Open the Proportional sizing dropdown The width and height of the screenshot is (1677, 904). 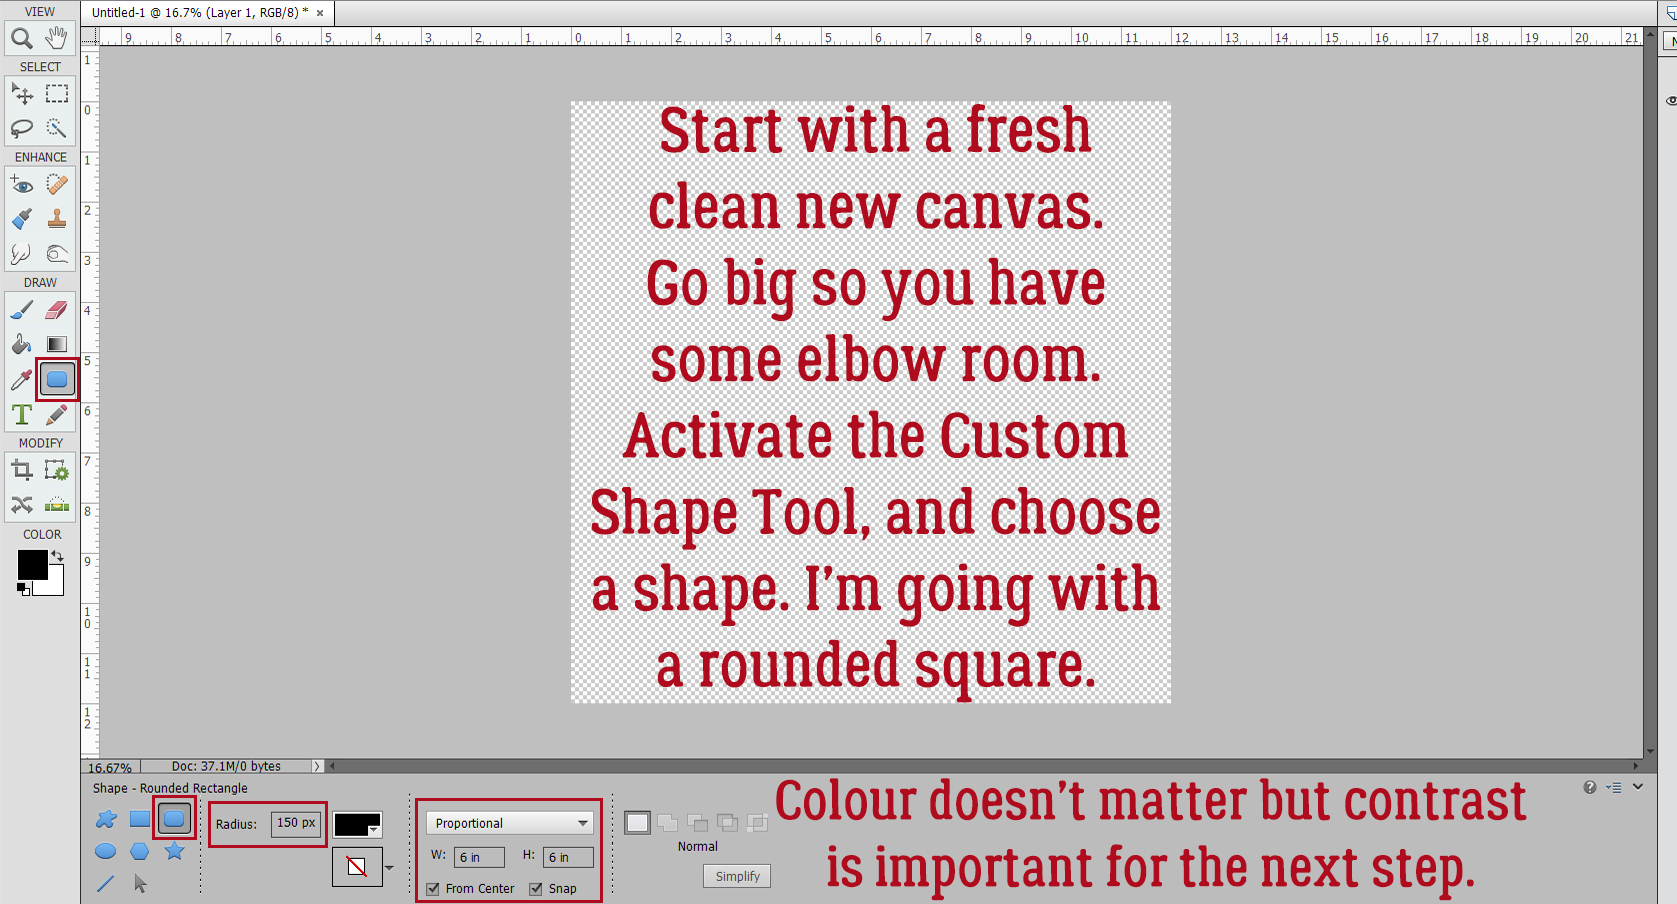point(510,823)
